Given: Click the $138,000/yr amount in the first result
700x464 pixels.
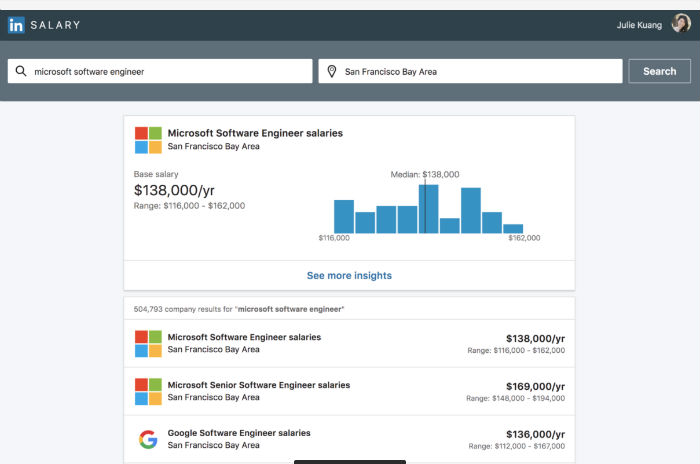Looking at the screenshot, I should (x=535, y=339).
